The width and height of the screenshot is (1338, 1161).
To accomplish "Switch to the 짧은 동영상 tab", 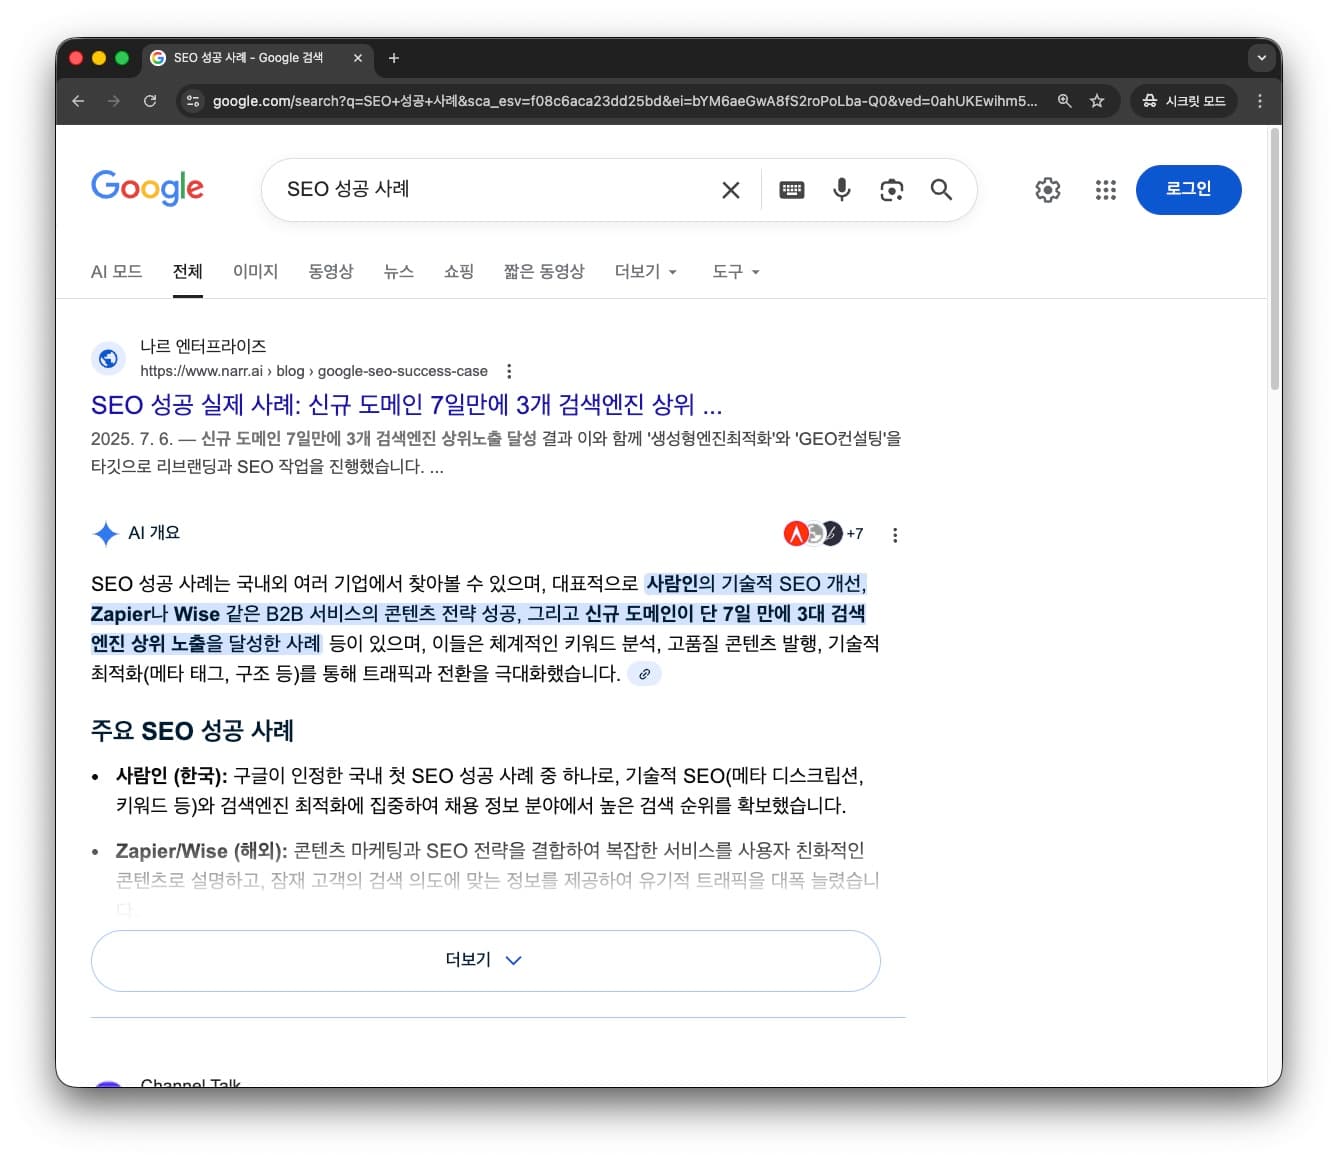I will (x=544, y=271).
